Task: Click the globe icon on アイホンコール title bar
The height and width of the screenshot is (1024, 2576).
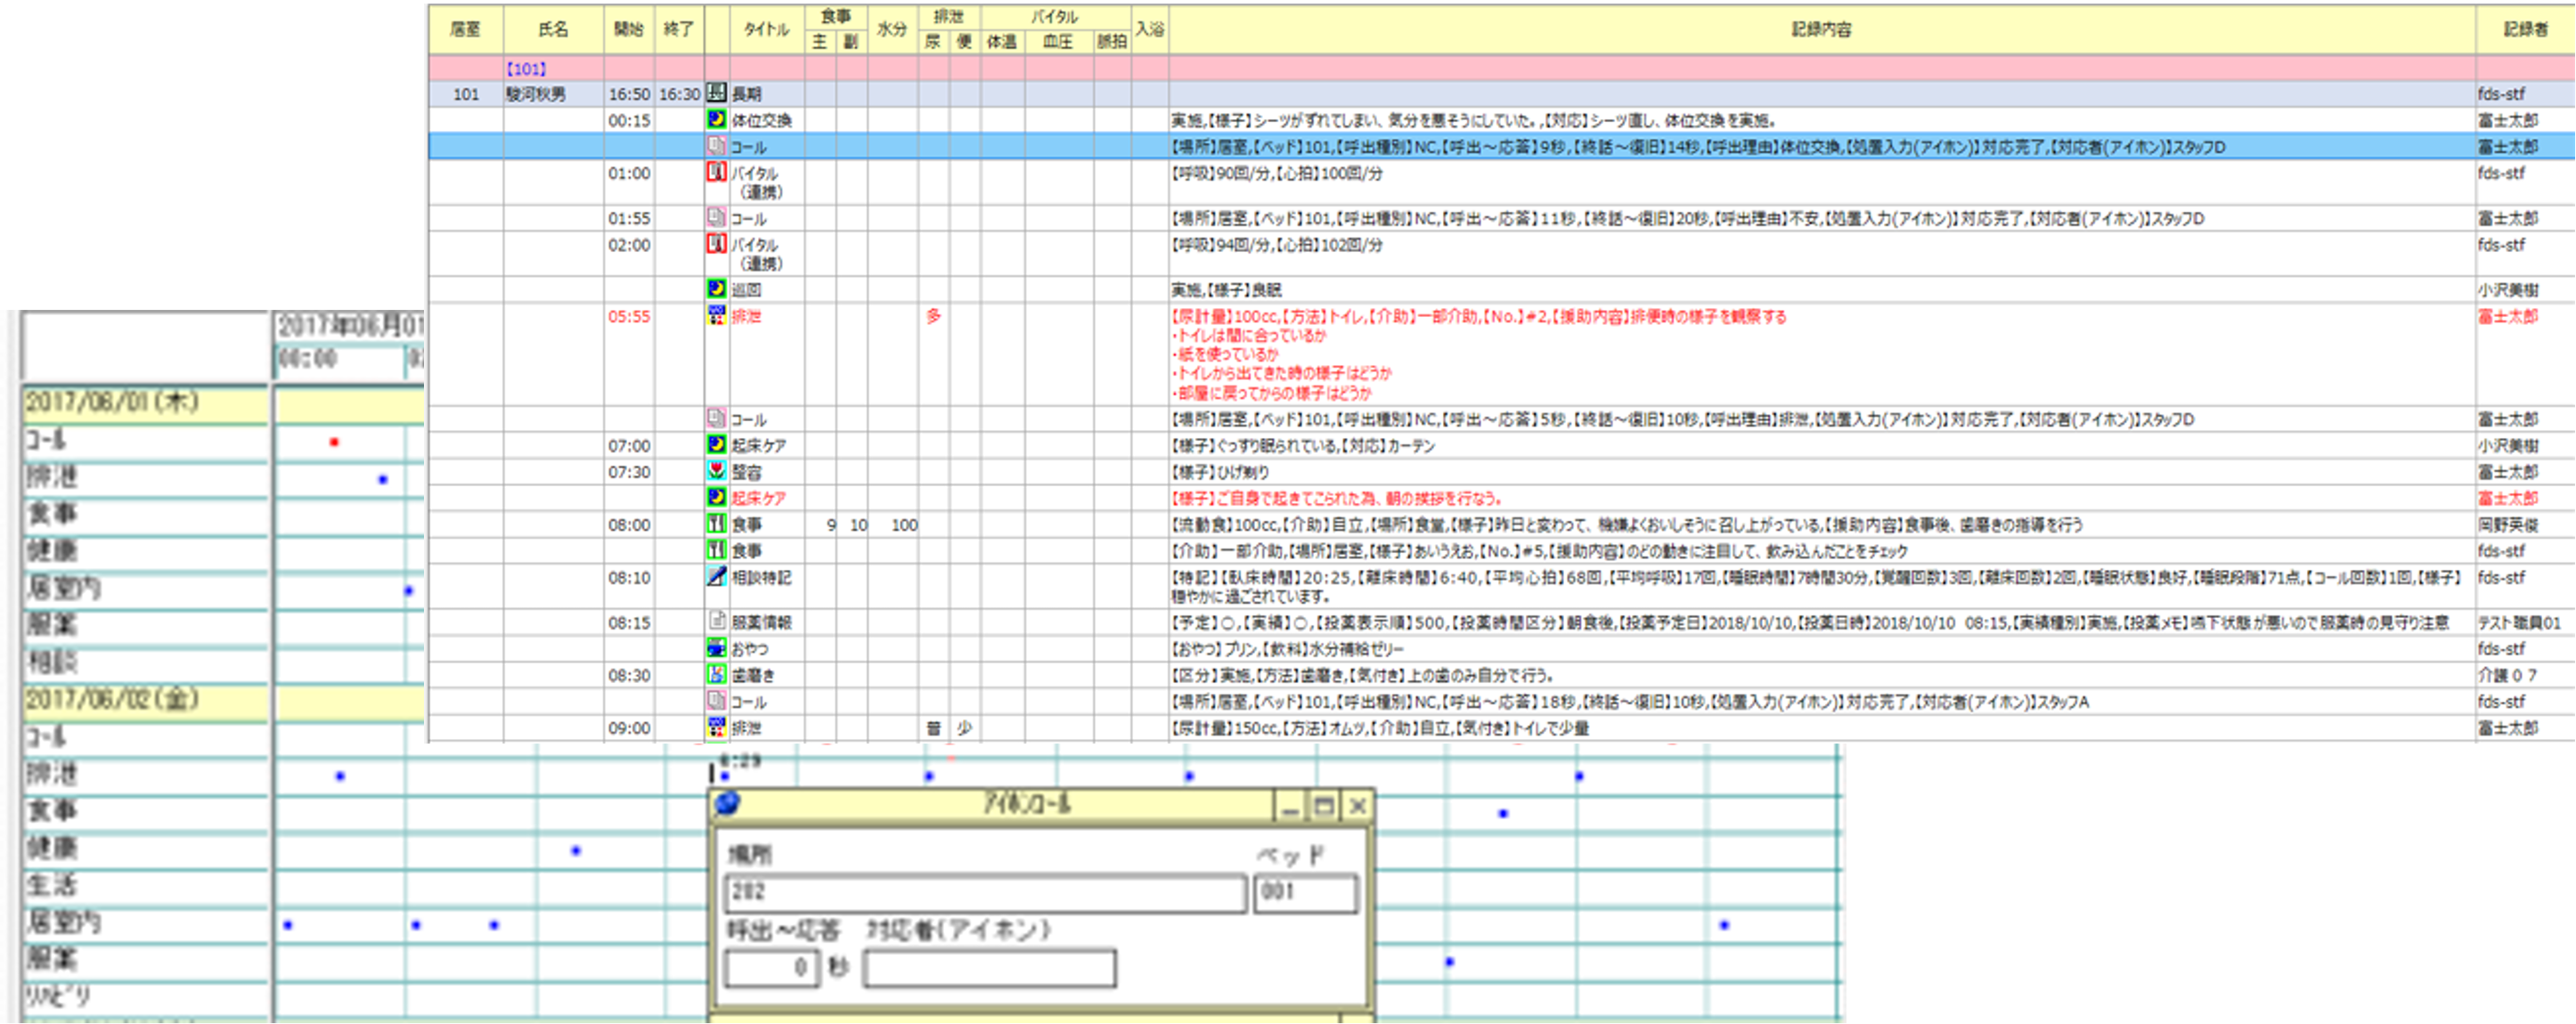Action: point(729,803)
